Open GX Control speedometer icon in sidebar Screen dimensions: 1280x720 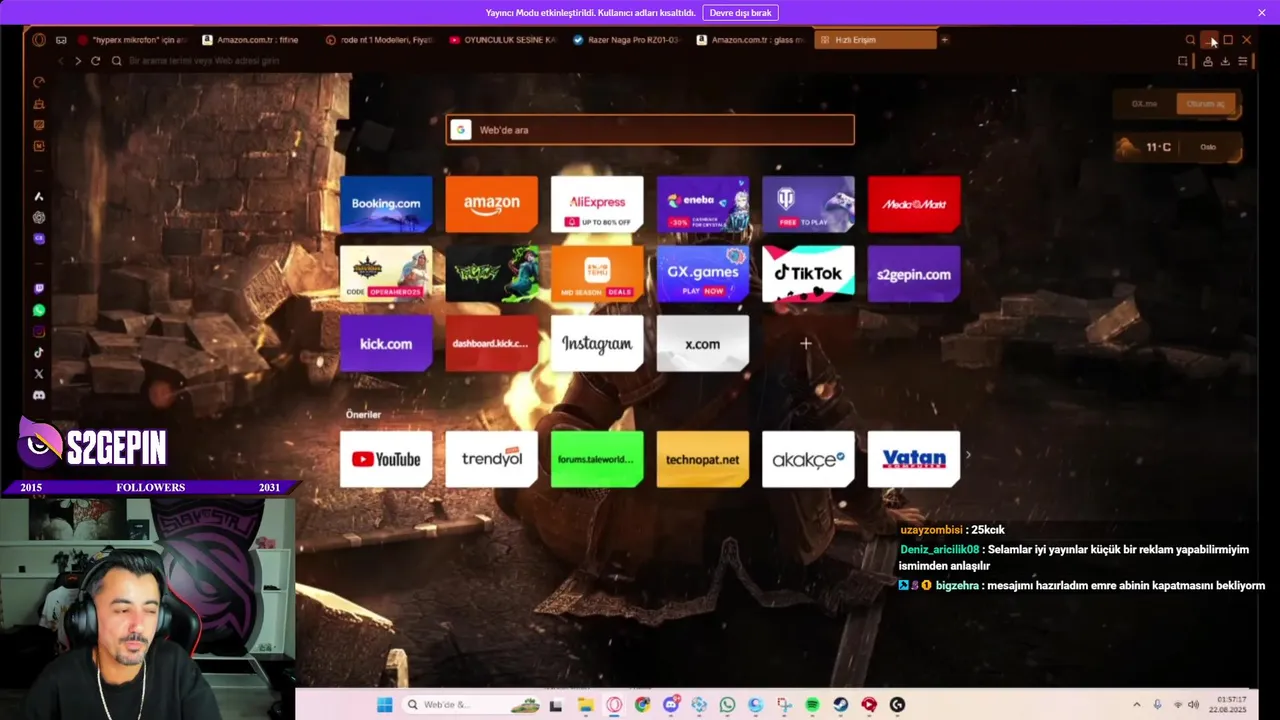[x=39, y=82]
